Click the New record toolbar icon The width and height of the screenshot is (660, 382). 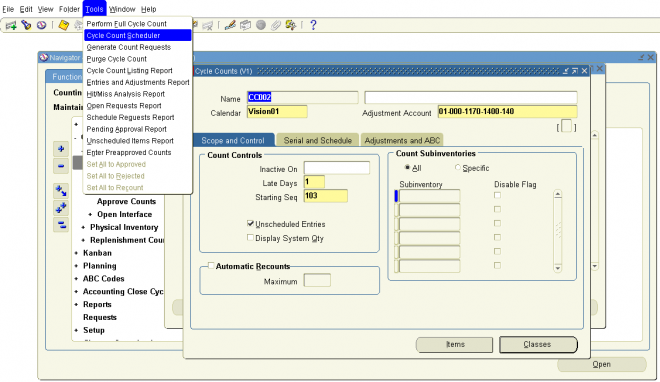[x=11, y=25]
